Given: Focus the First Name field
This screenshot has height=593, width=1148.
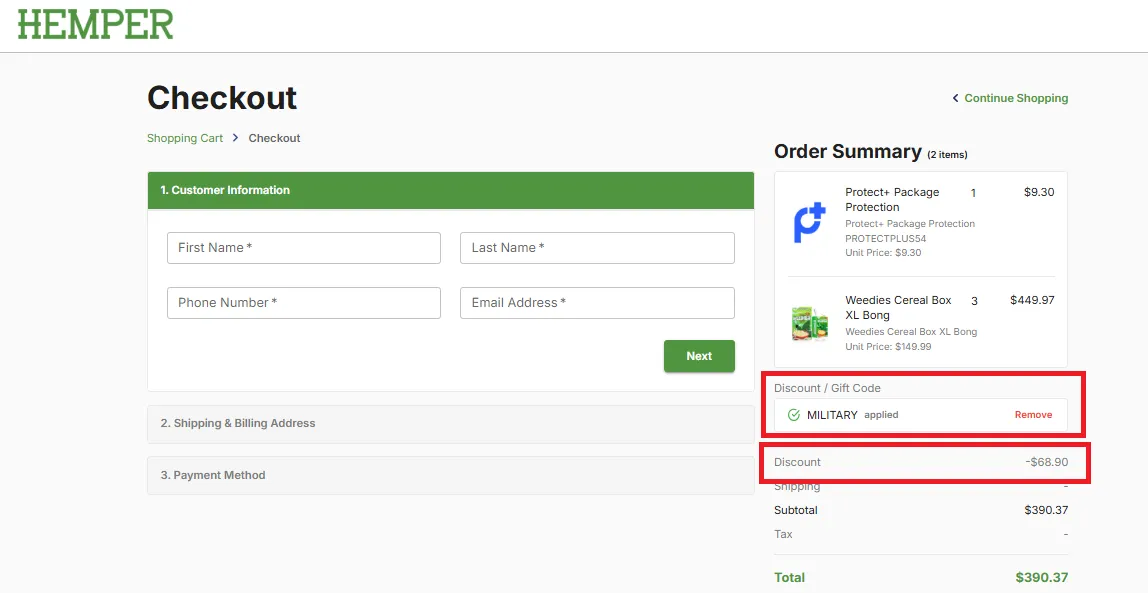Looking at the screenshot, I should pyautogui.click(x=304, y=248).
